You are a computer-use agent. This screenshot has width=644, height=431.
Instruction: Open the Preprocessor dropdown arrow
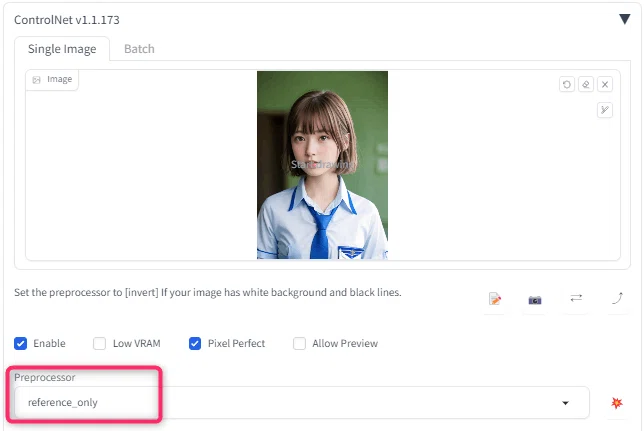click(x=566, y=403)
